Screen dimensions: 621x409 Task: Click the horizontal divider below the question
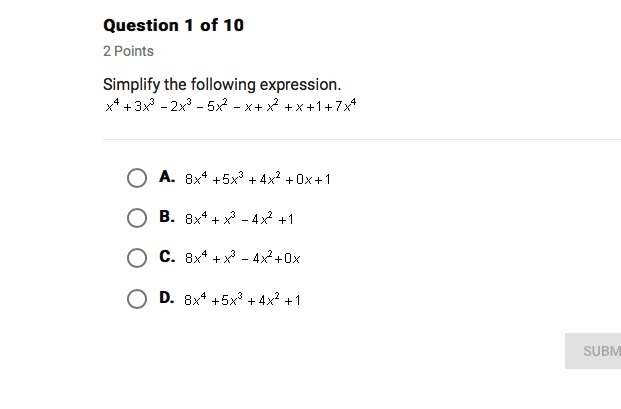[360, 140]
